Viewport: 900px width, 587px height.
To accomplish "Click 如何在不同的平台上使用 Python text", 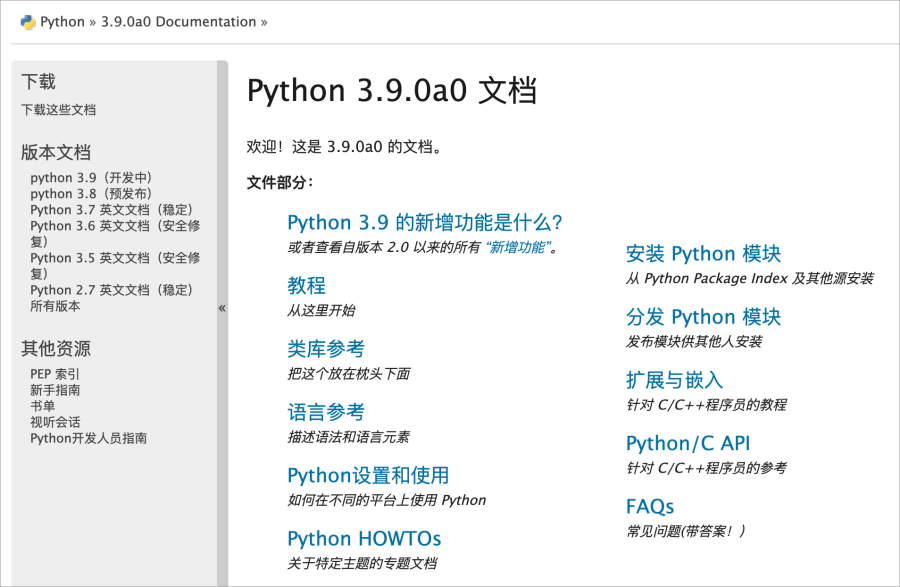I will (387, 500).
